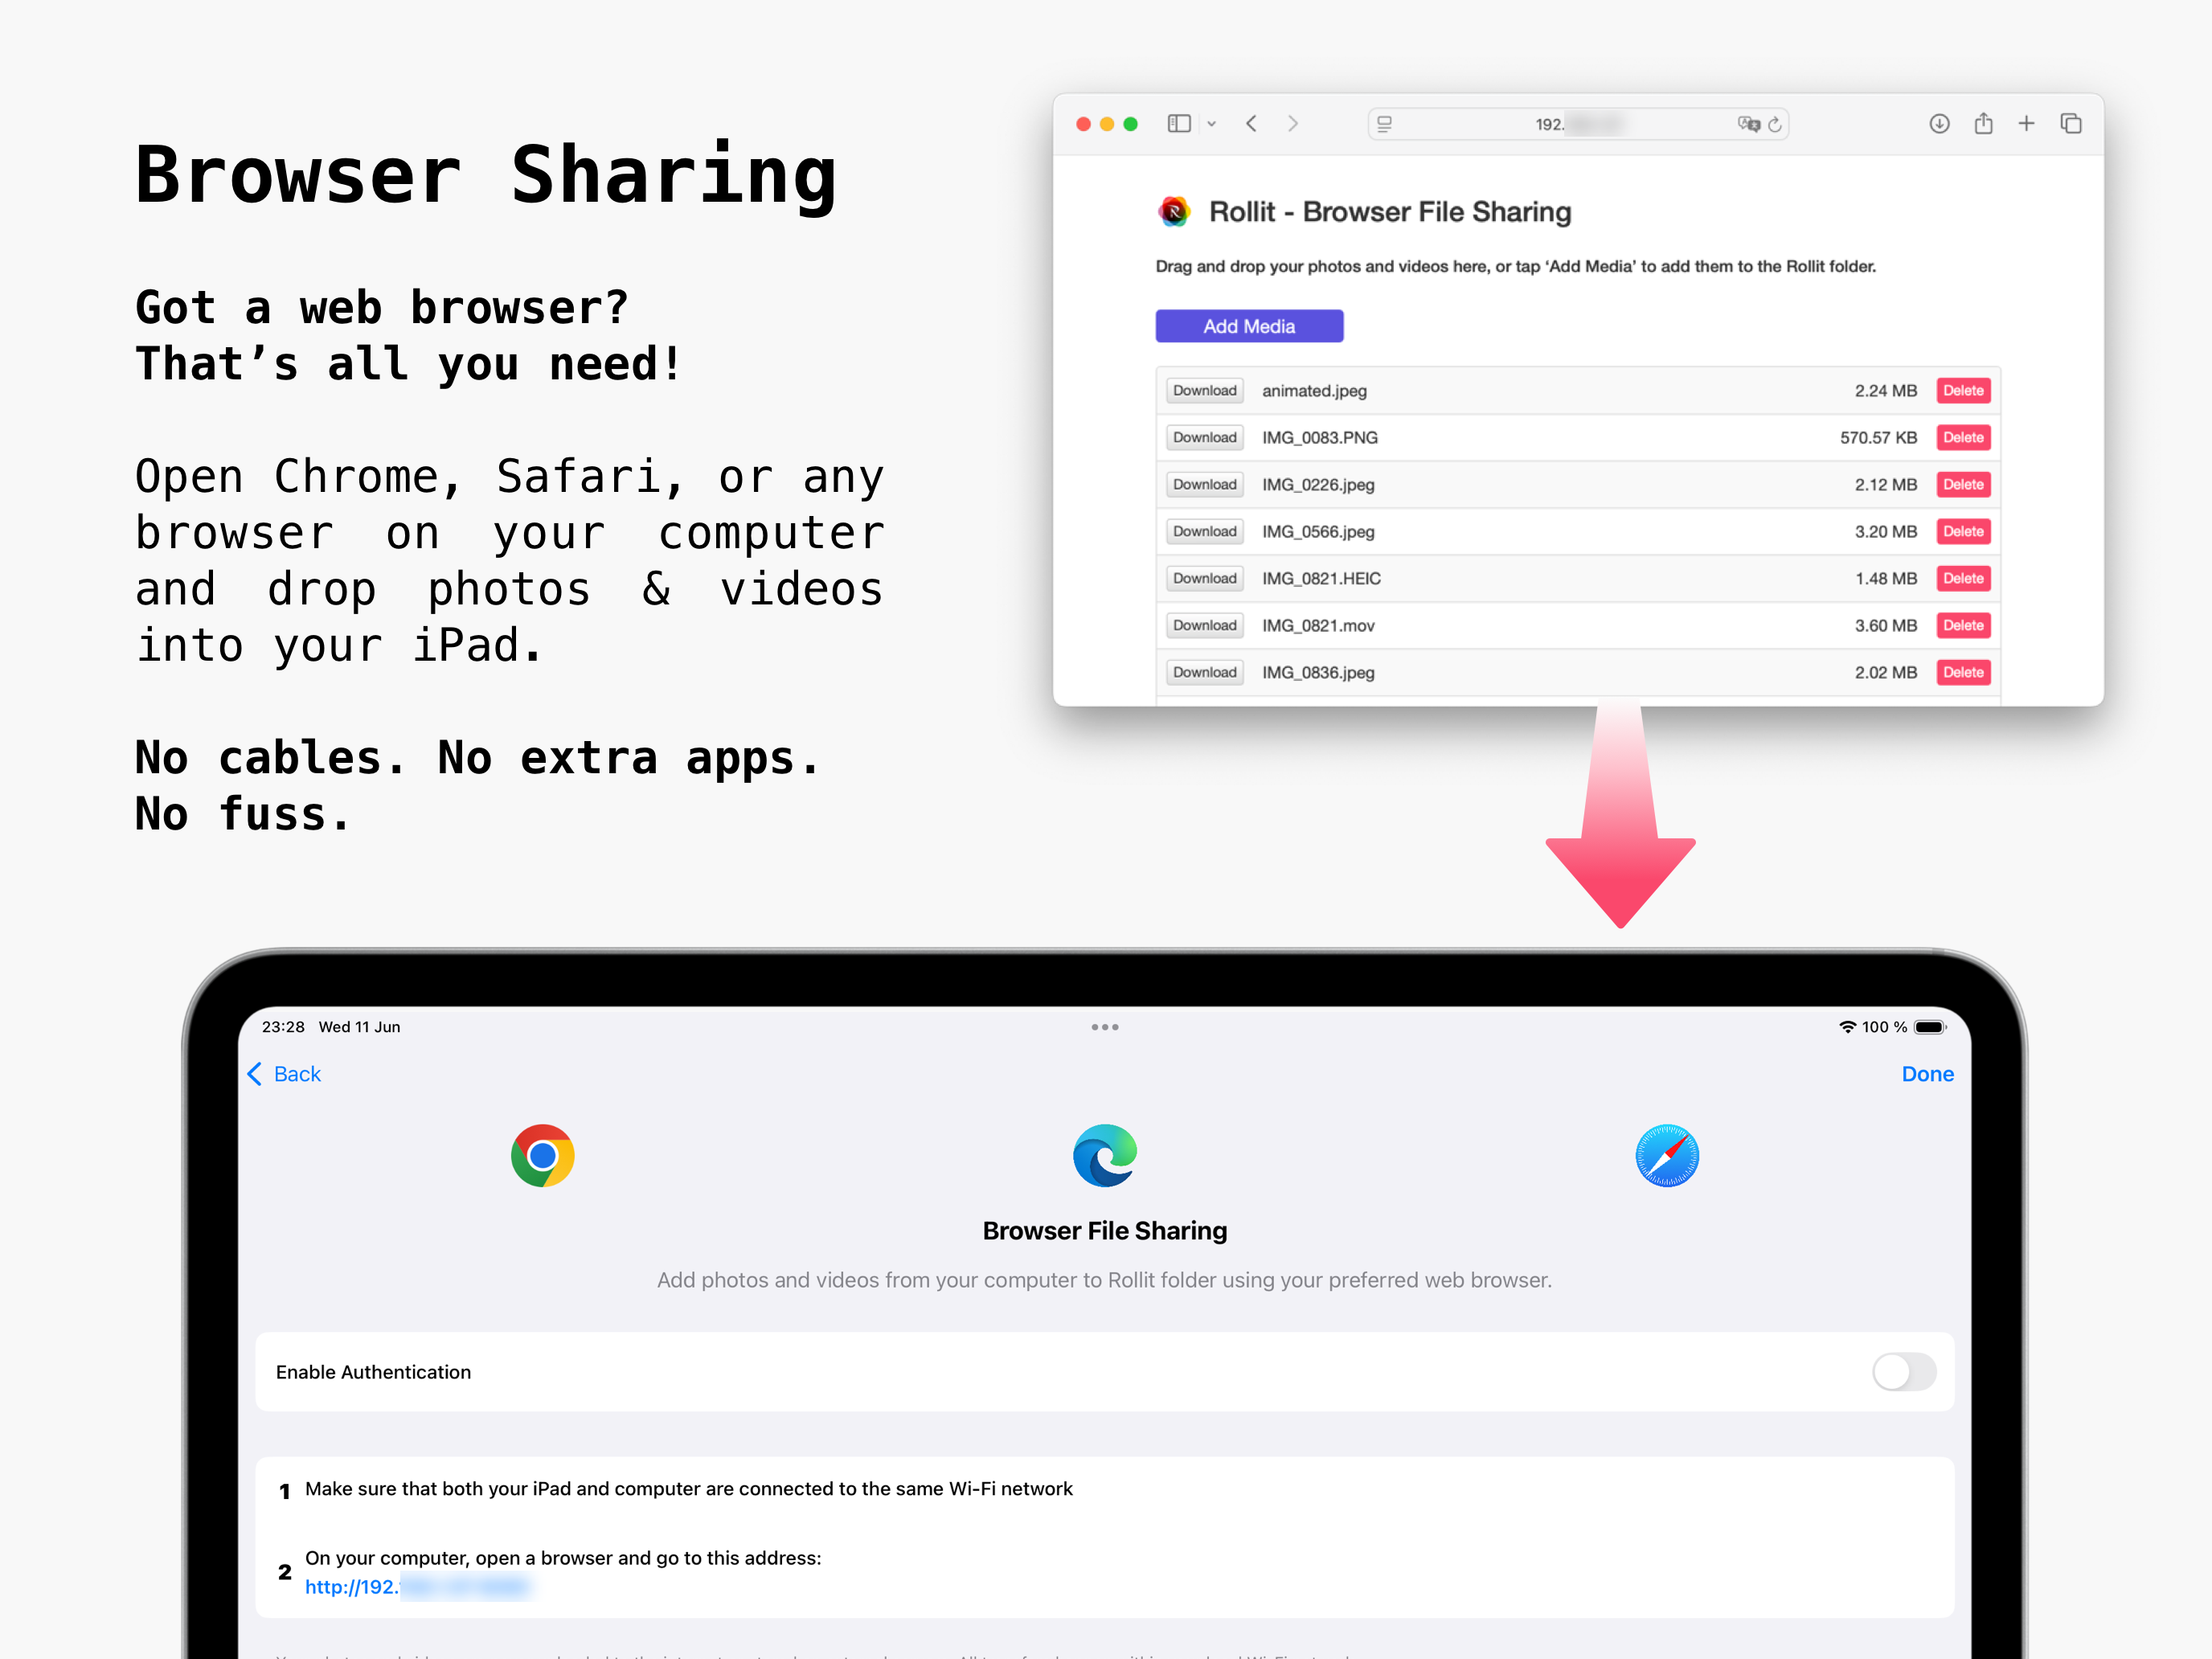Open the Share menu in Safari toolbar
Viewport: 2212px width, 1659px height.
pyautogui.click(x=1984, y=123)
